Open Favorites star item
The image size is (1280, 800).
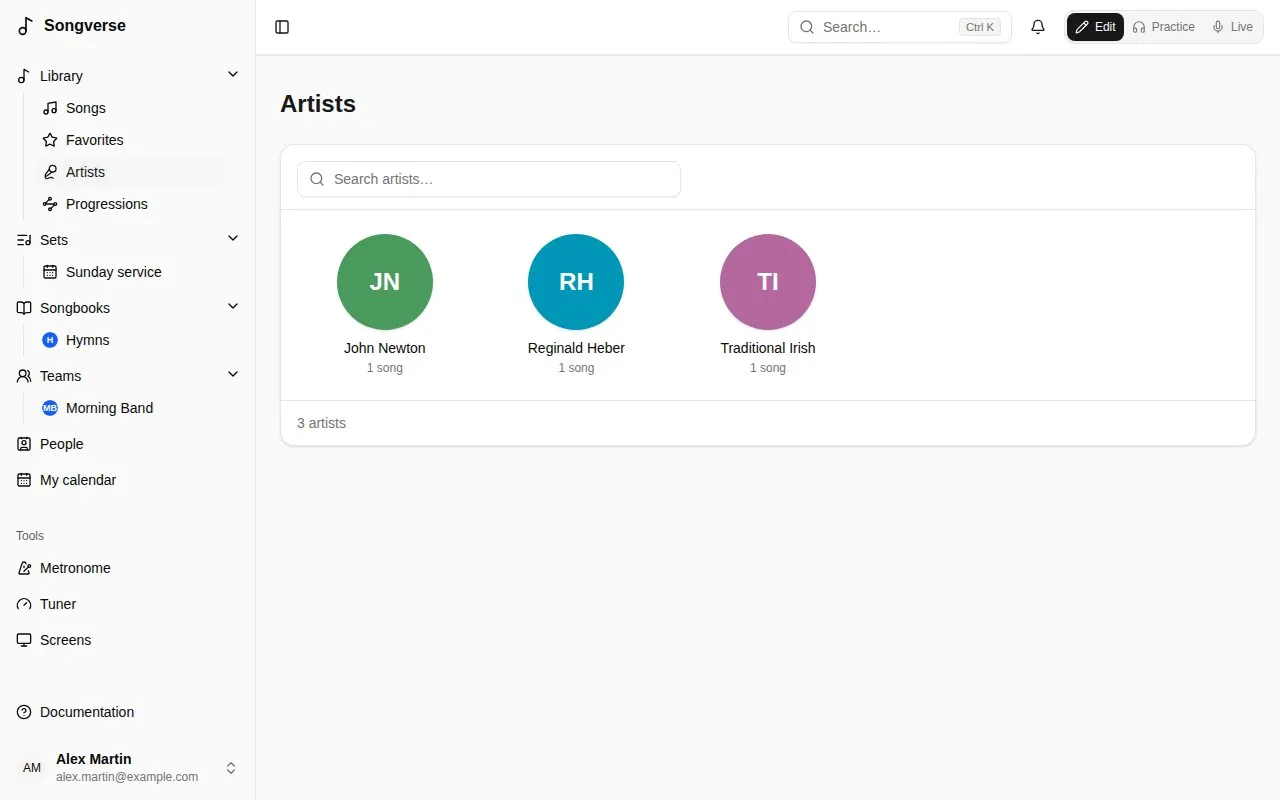click(128, 140)
